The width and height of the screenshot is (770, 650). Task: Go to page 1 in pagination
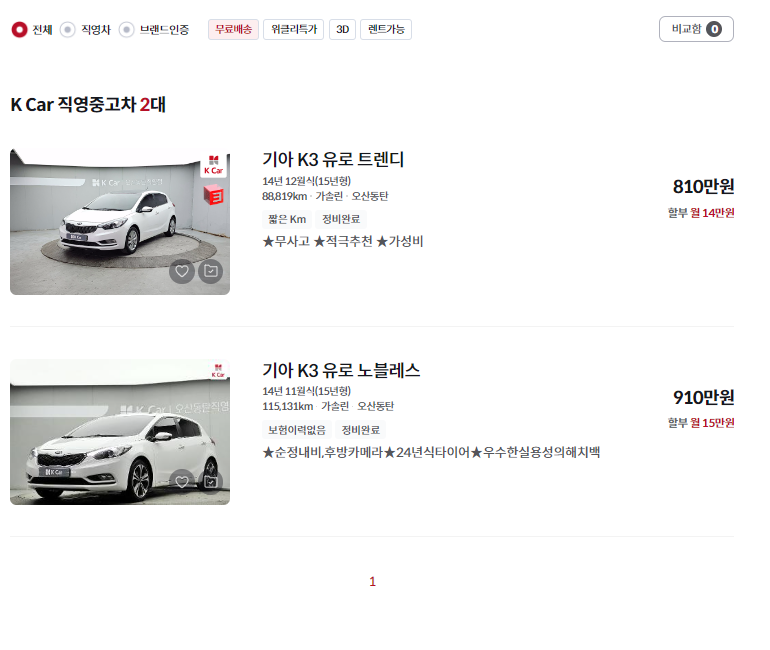tap(372, 582)
